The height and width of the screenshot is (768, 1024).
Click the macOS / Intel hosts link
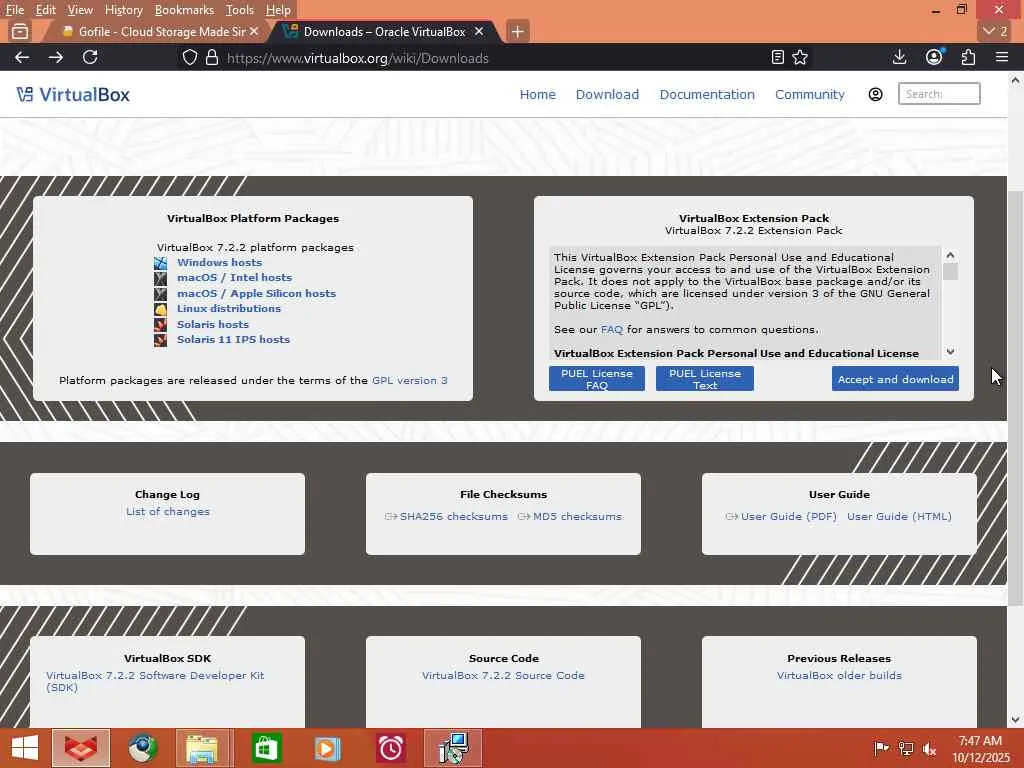pyautogui.click(x=234, y=278)
